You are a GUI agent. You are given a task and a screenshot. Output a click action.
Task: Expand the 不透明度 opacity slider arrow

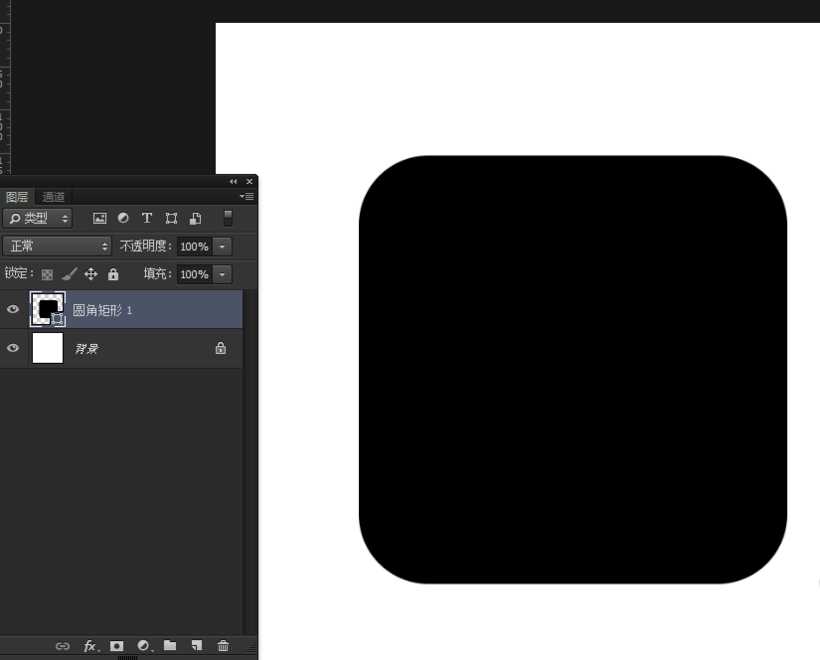click(x=222, y=246)
